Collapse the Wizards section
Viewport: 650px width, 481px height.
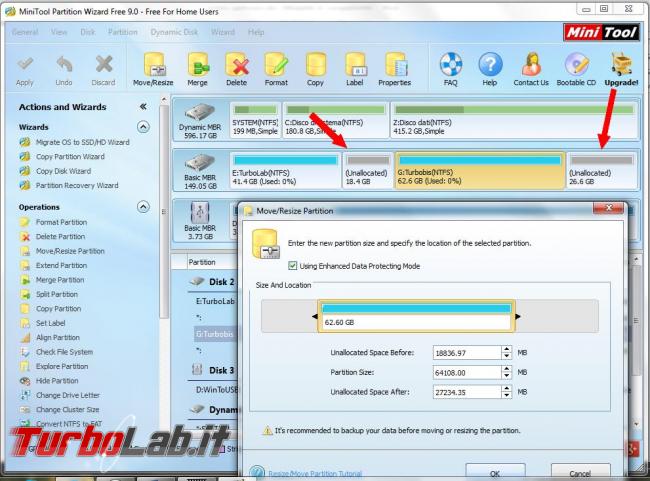143,127
